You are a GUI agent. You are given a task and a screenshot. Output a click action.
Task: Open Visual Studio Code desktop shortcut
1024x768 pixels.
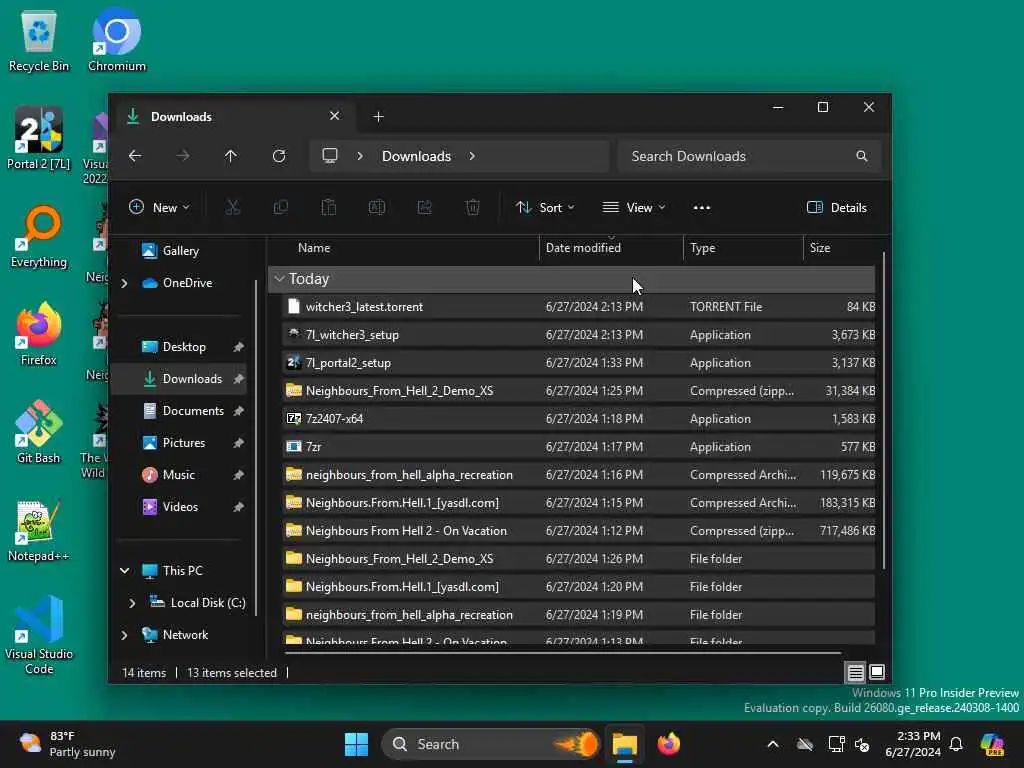click(x=39, y=635)
